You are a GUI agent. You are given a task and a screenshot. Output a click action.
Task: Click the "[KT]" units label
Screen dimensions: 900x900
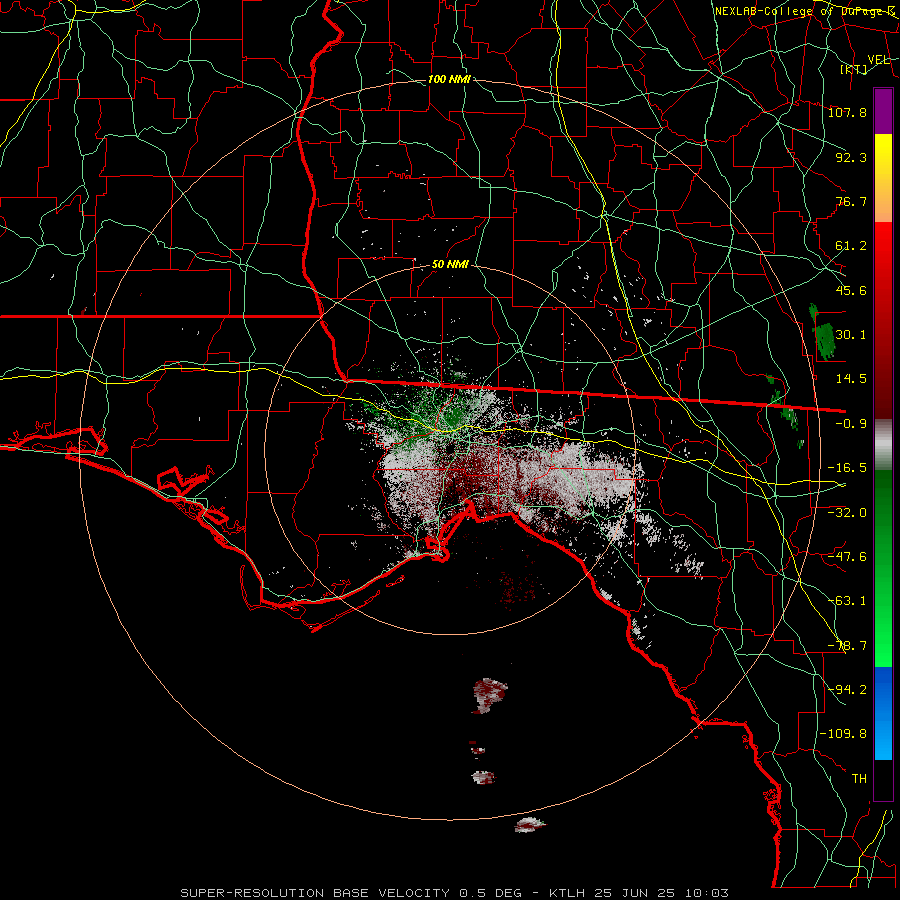(x=854, y=69)
